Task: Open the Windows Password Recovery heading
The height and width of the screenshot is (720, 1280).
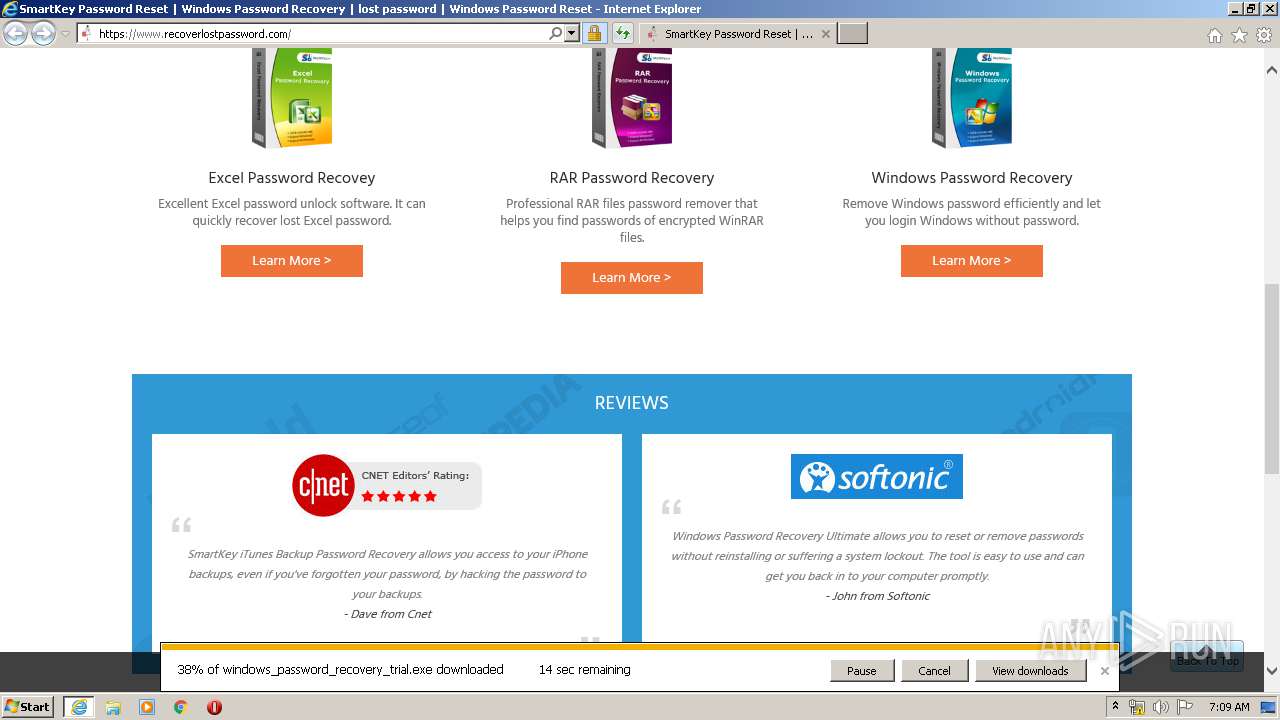Action: [x=972, y=178]
